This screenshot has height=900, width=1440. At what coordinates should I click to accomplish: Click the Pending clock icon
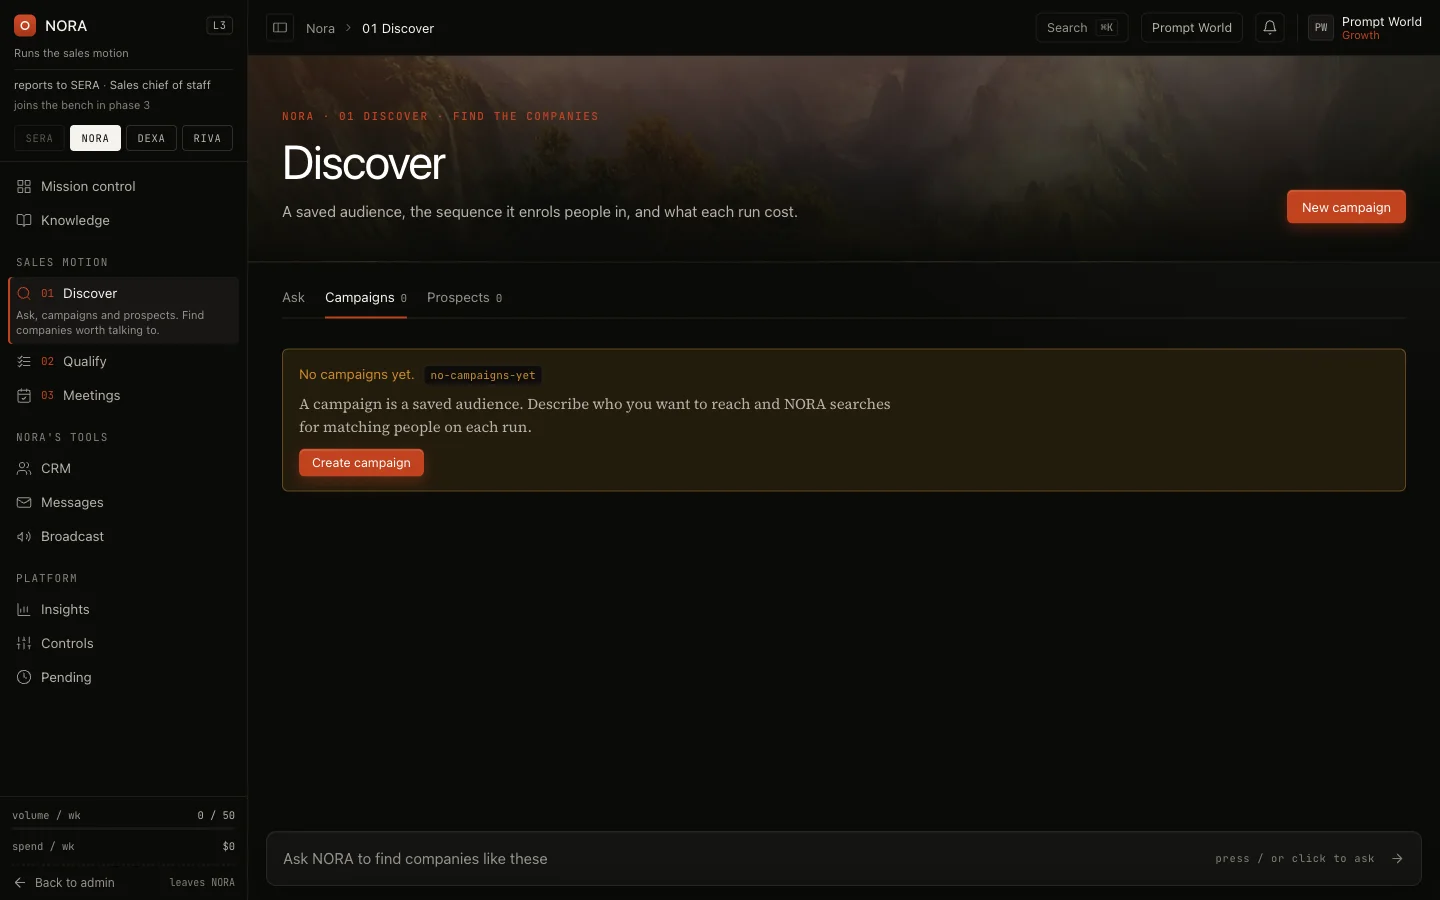coord(24,677)
